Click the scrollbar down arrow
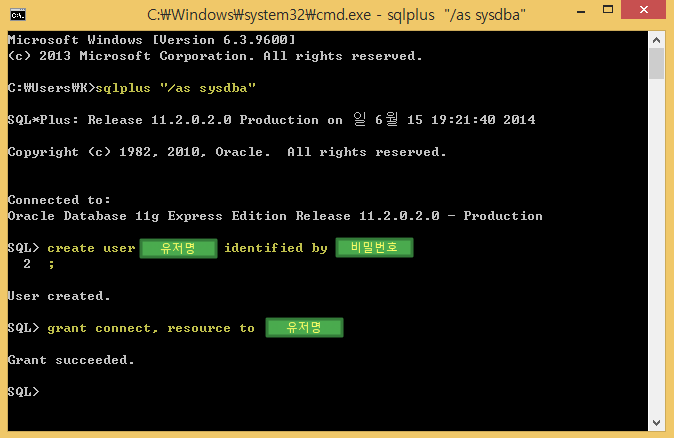This screenshot has height=438, width=674. pos(656,423)
